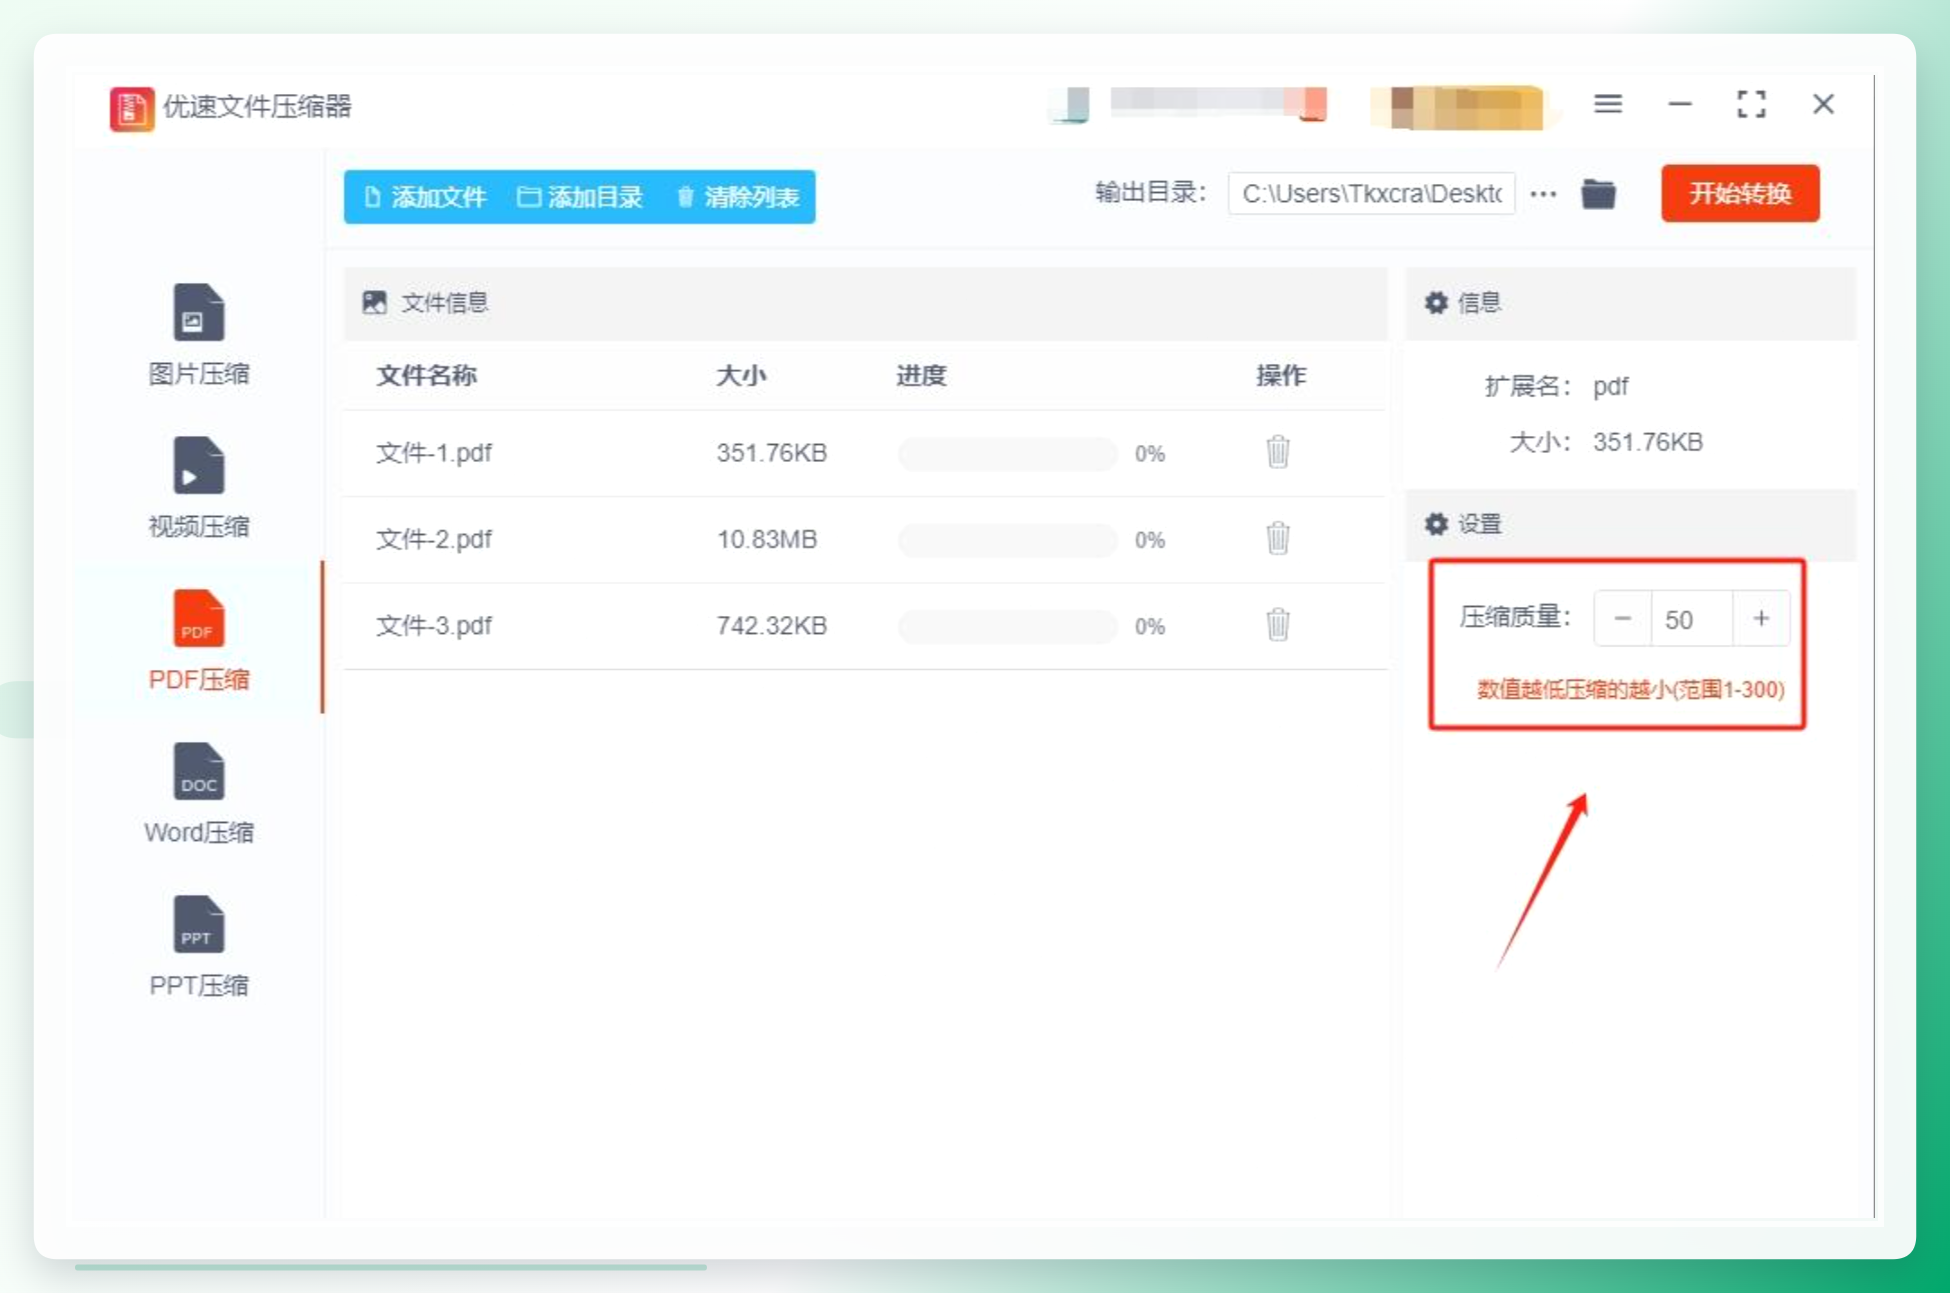The height and width of the screenshot is (1293, 1950).
Task: Select the 文件-2.pdf file name
Action: coord(433,539)
